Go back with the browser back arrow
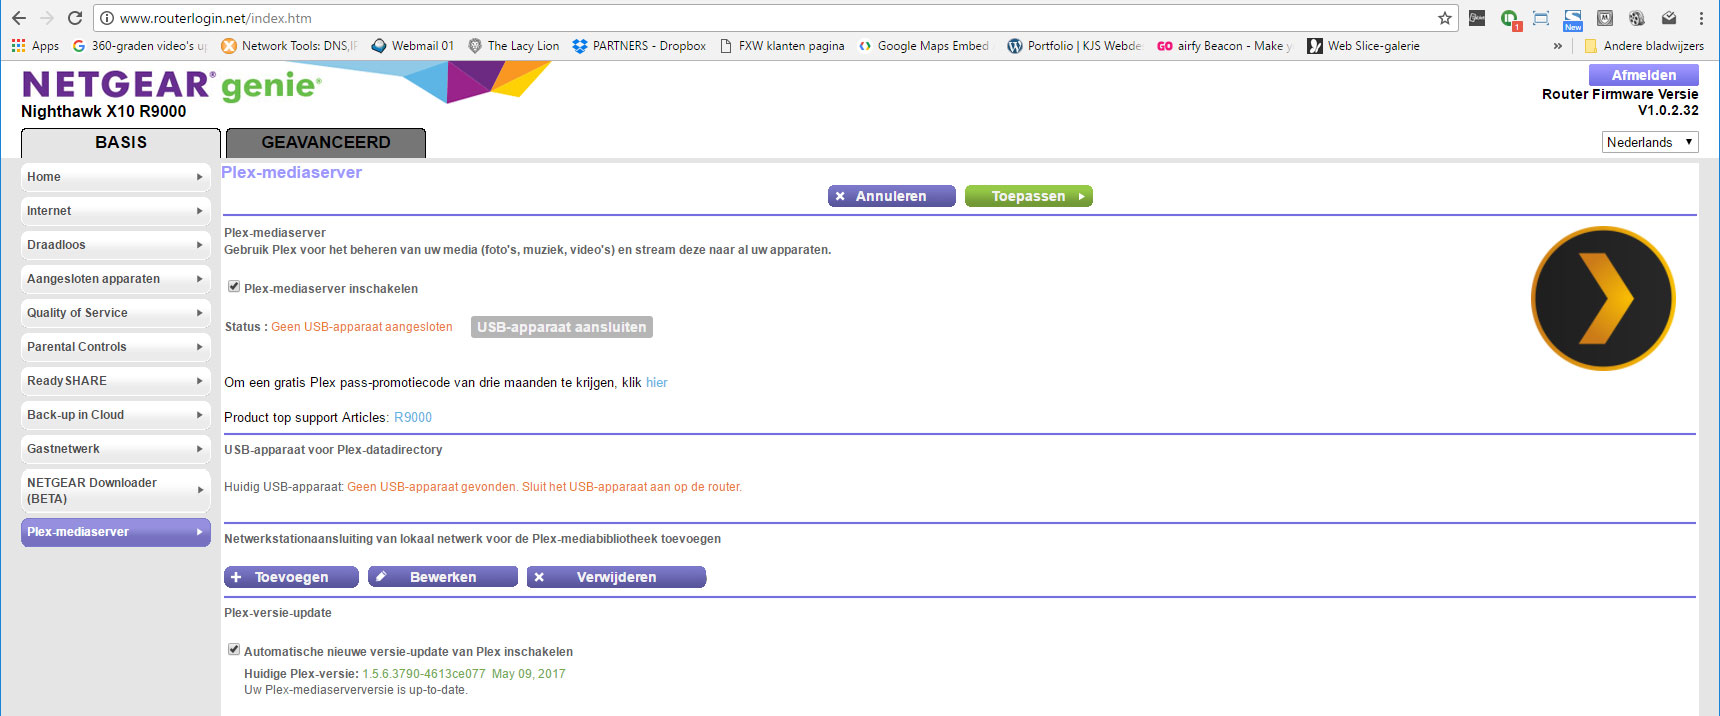The height and width of the screenshot is (716, 1720). pyautogui.click(x=18, y=18)
